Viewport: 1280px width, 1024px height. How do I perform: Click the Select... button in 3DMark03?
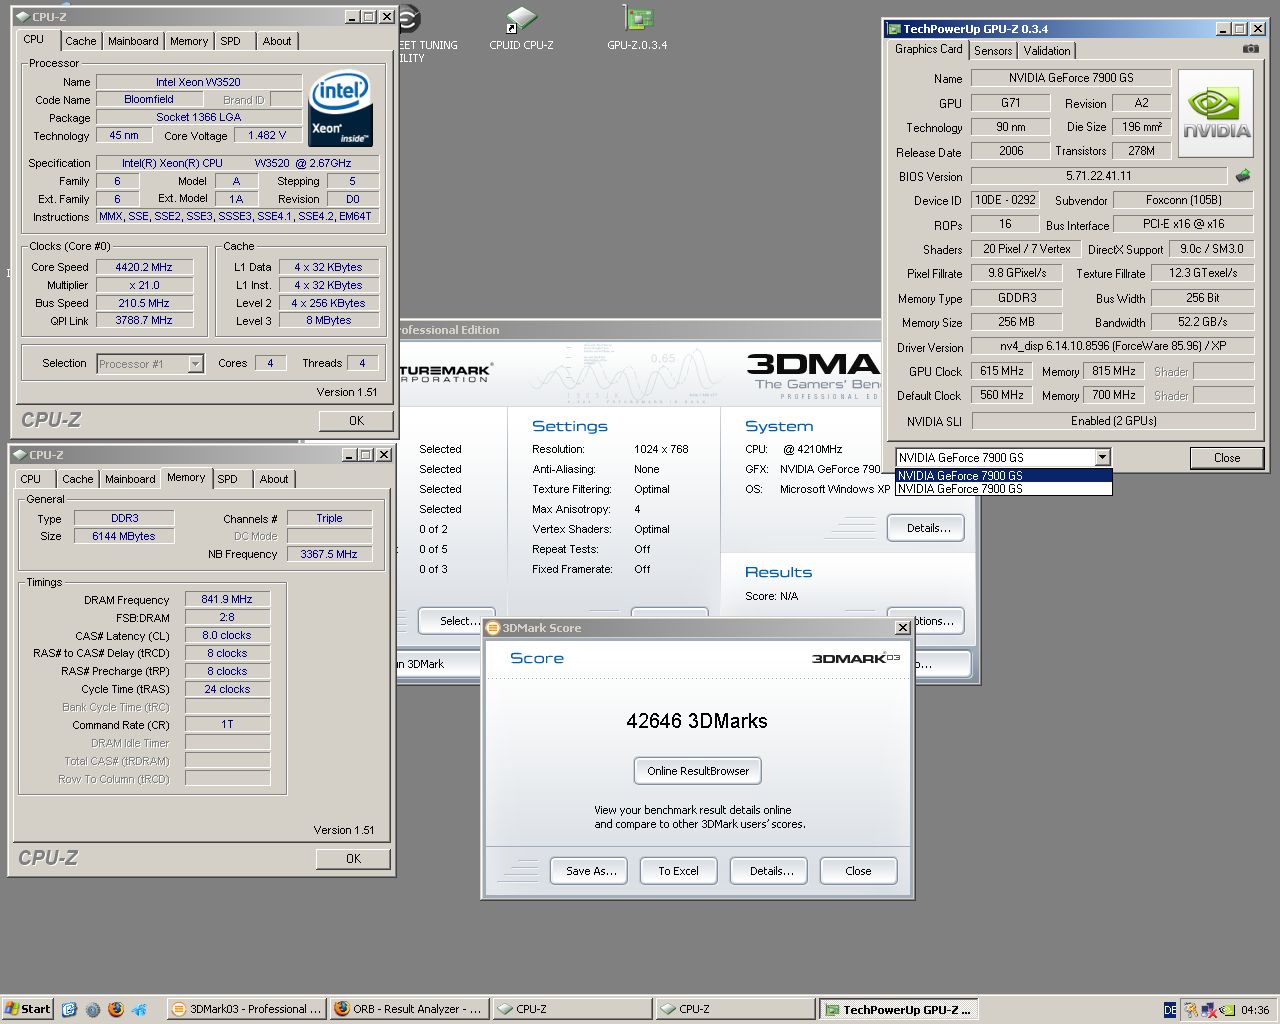457,621
